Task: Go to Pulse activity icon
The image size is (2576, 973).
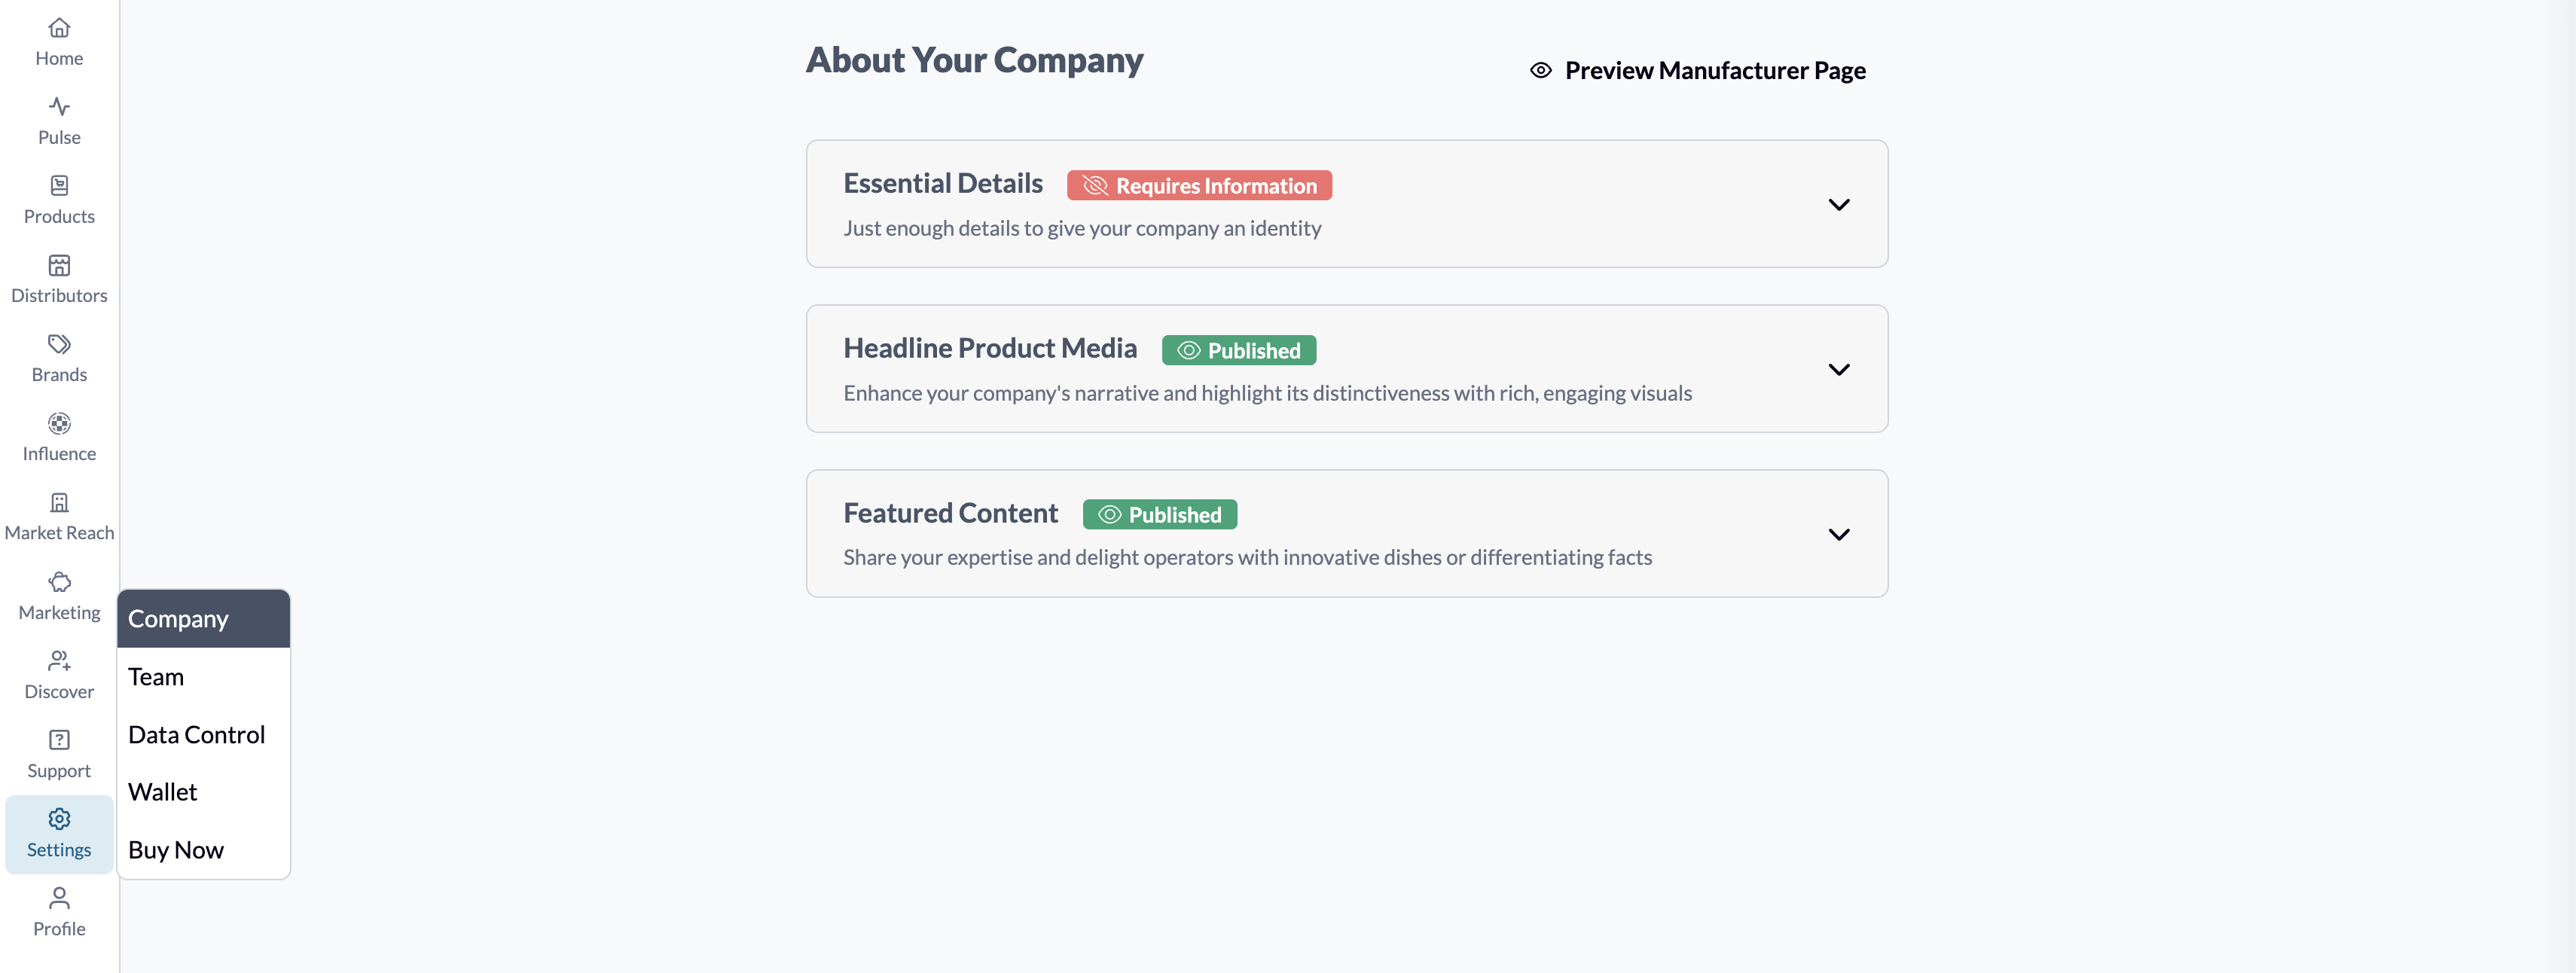Action: click(x=59, y=107)
